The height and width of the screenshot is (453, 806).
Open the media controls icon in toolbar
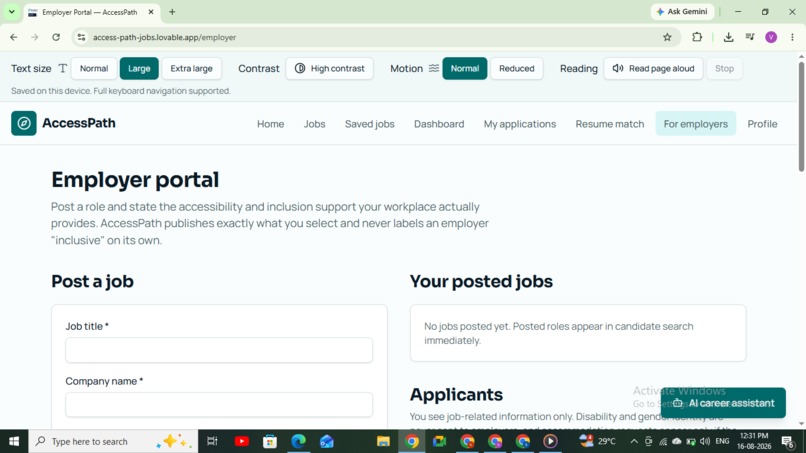[750, 37]
